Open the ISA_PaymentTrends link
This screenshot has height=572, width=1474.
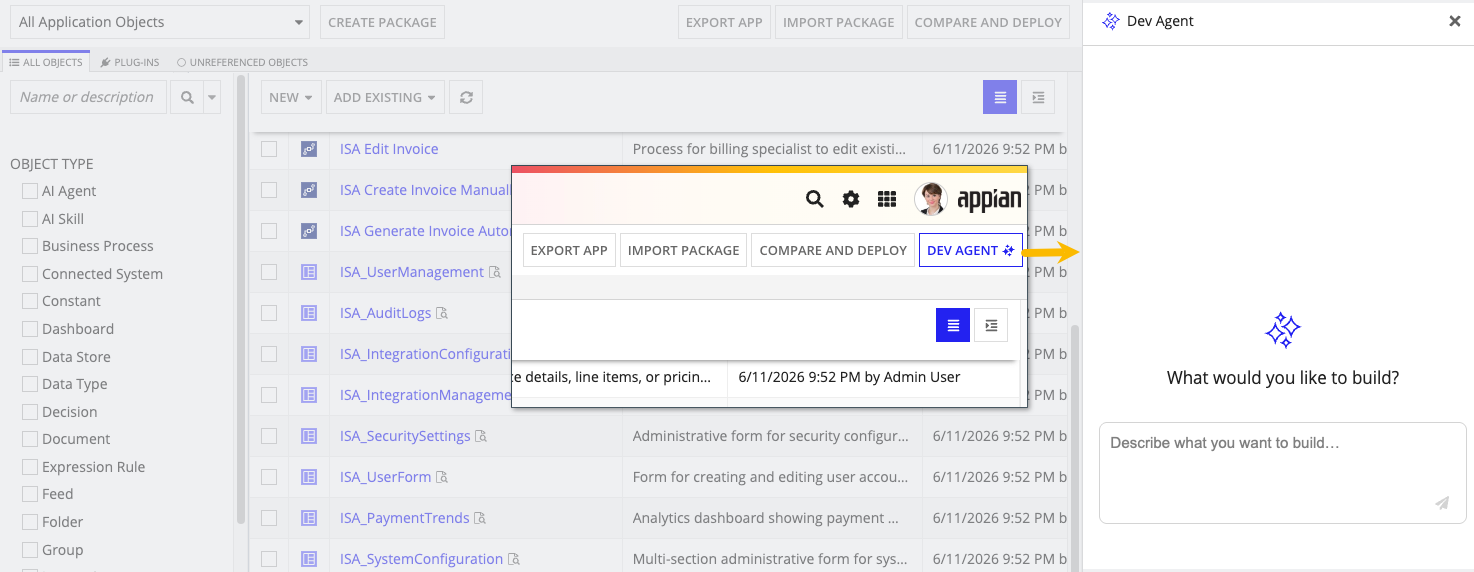(x=404, y=518)
